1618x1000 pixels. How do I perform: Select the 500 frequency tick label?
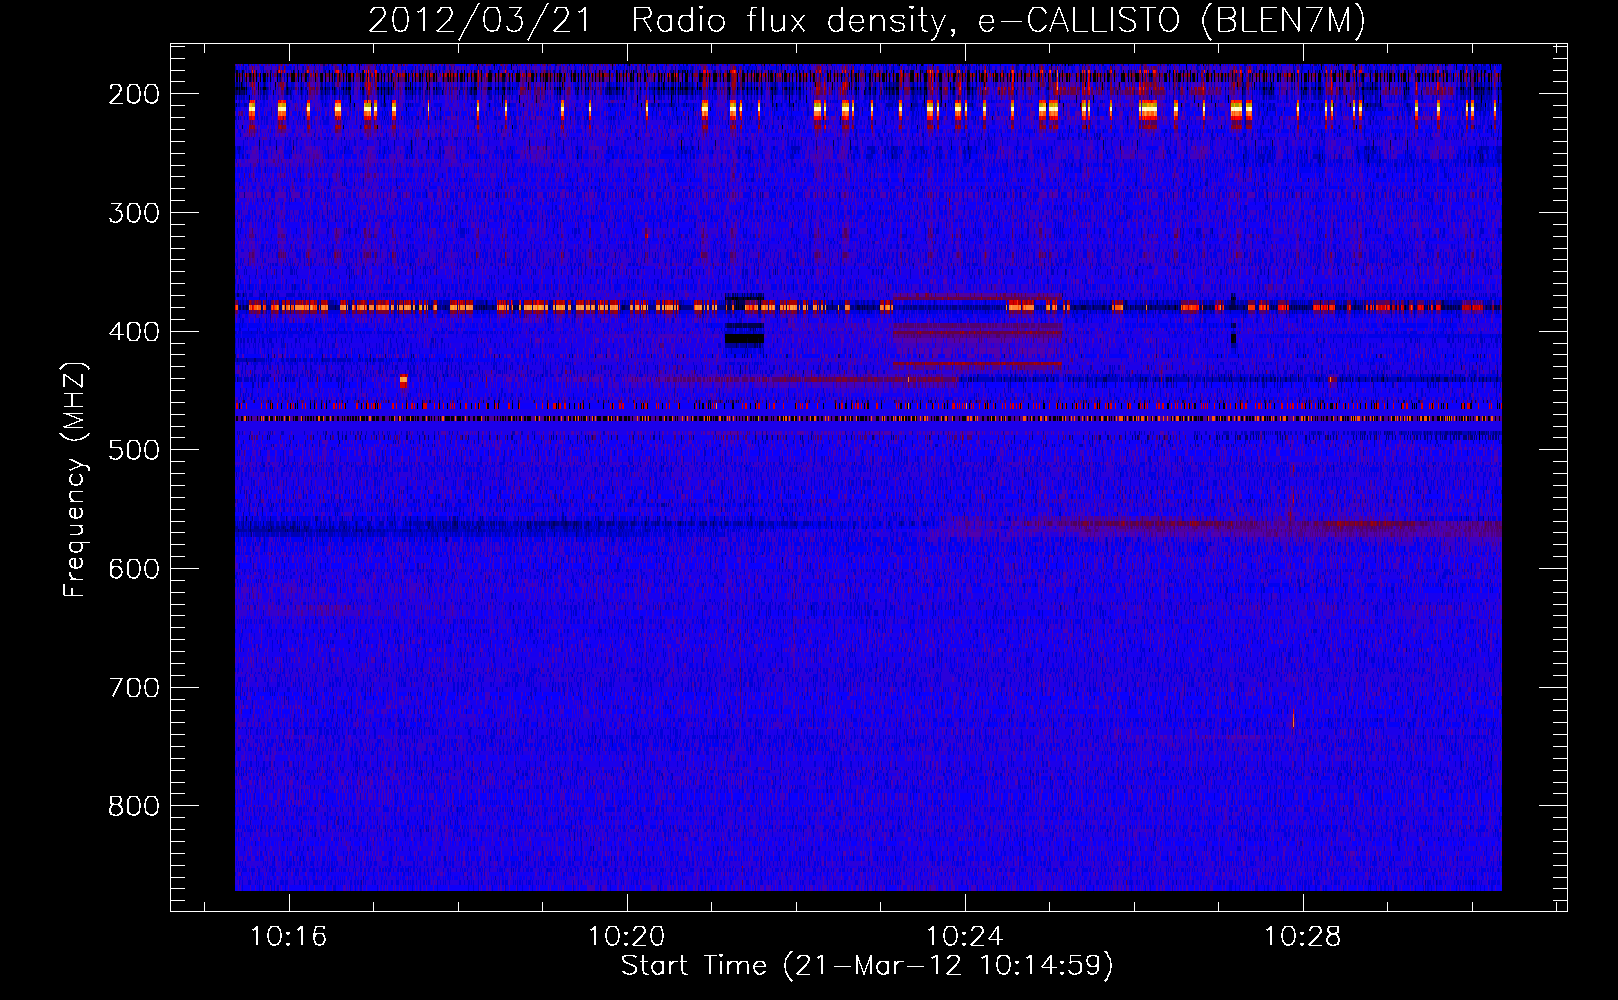point(133,450)
